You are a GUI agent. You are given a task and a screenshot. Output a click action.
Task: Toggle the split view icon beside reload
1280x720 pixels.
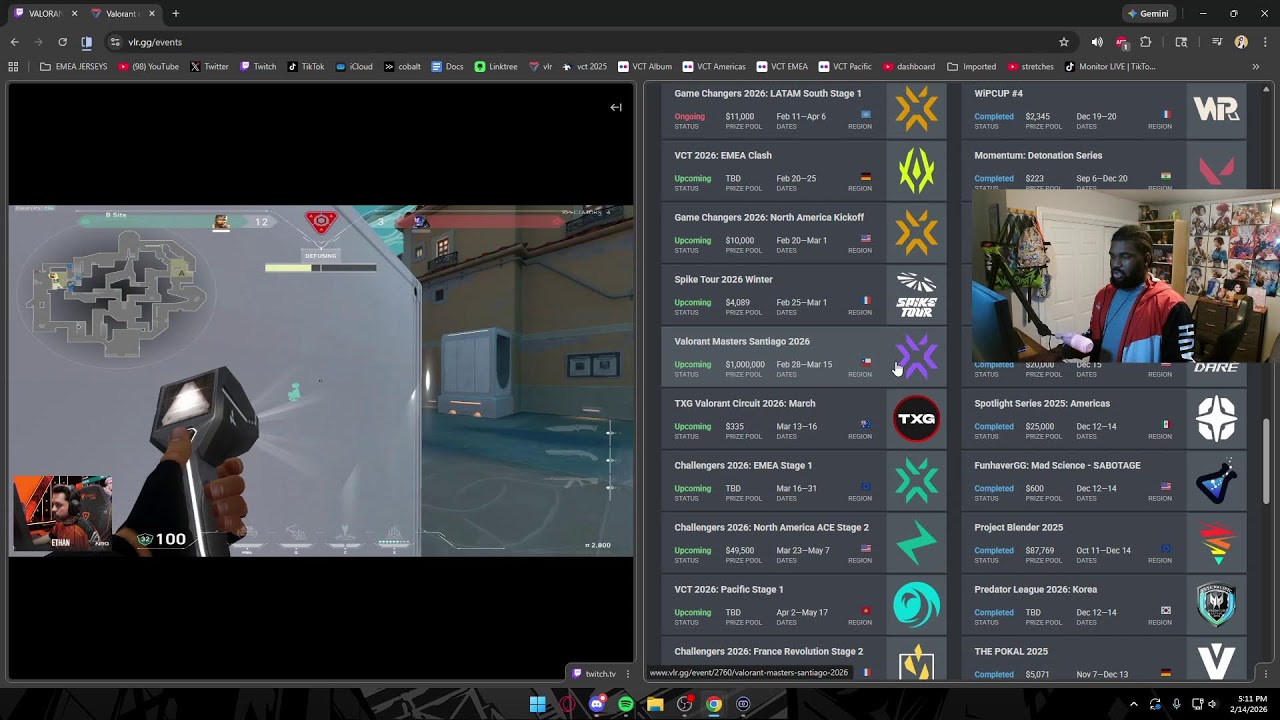(x=86, y=42)
